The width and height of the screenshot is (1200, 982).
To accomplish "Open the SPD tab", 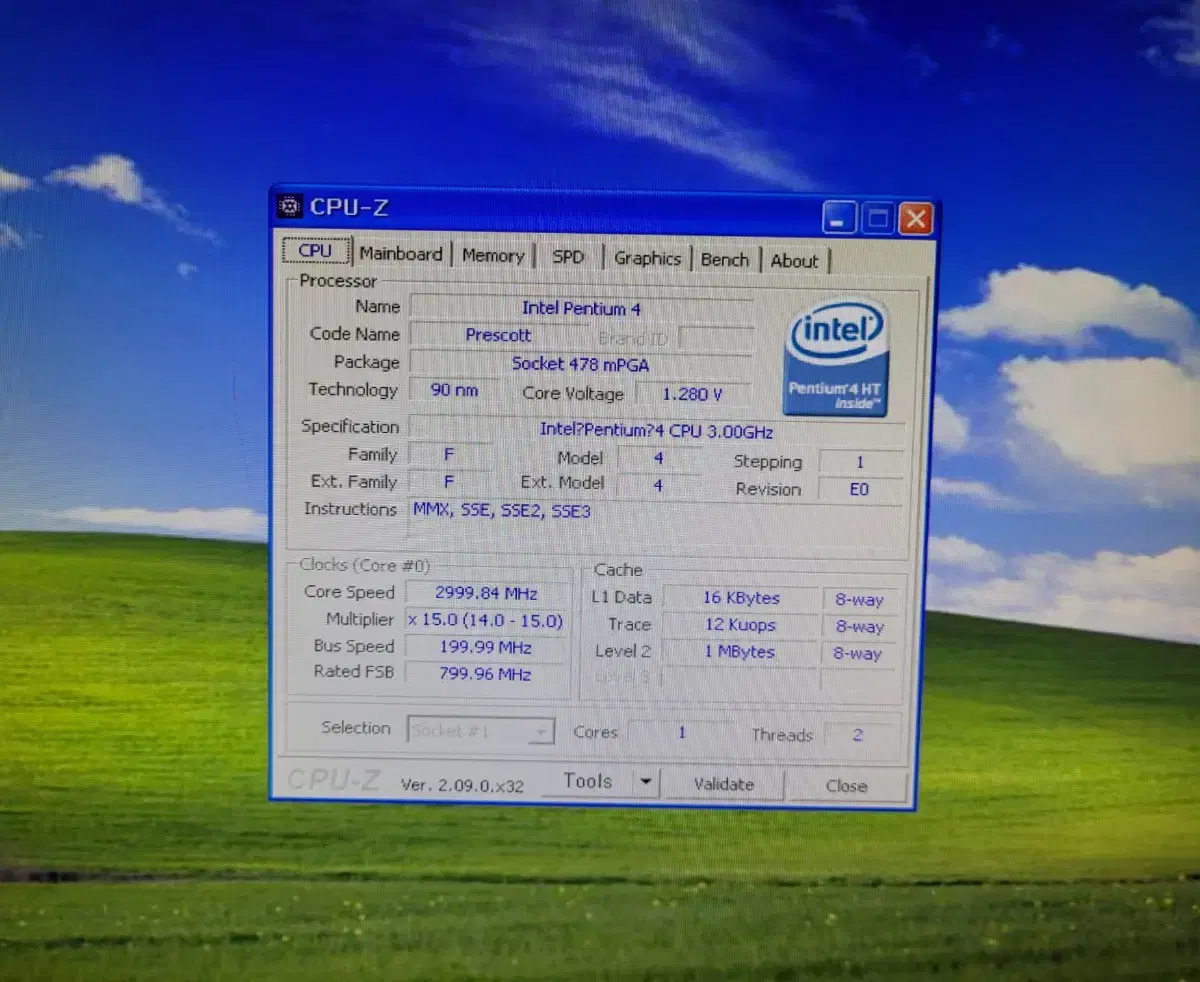I will (568, 257).
